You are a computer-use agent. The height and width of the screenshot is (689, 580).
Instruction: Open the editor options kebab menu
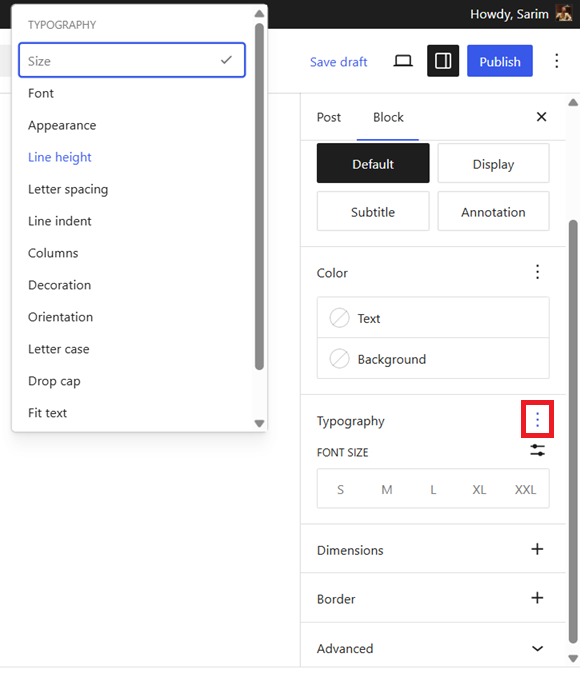point(556,61)
